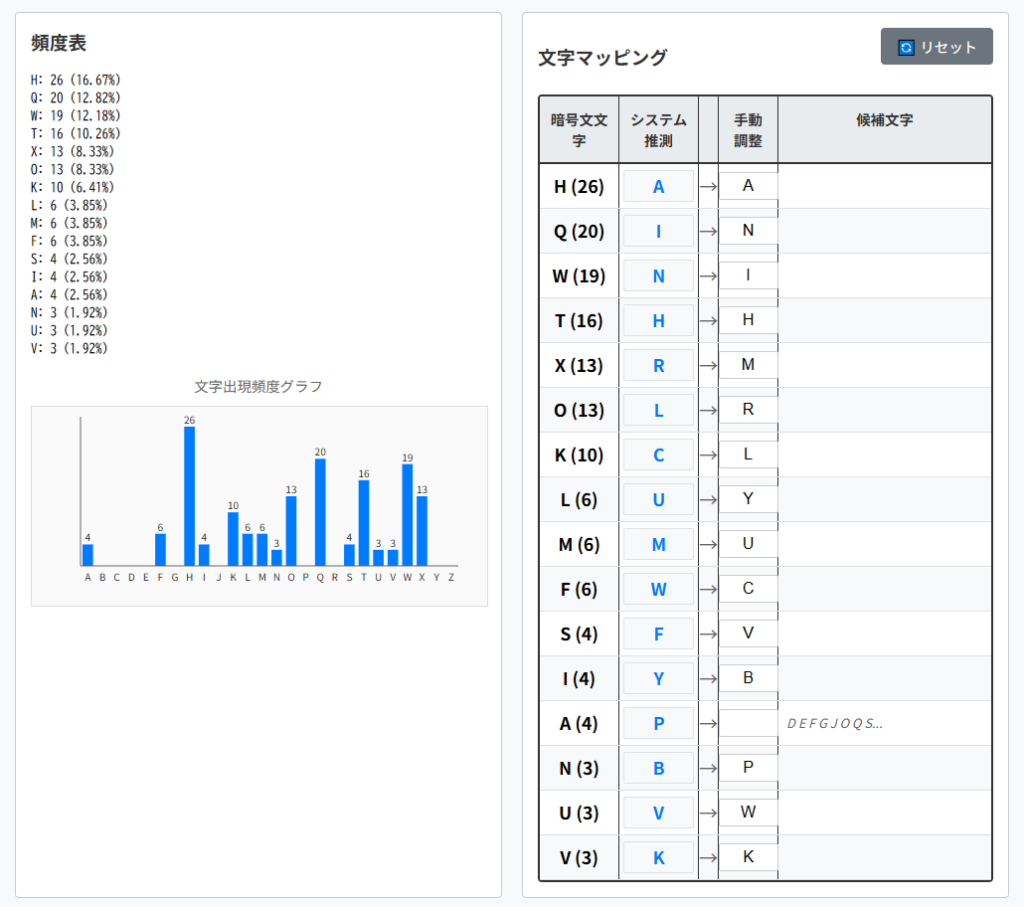Click the システム推測 column header
This screenshot has height=907, width=1024.
point(658,130)
